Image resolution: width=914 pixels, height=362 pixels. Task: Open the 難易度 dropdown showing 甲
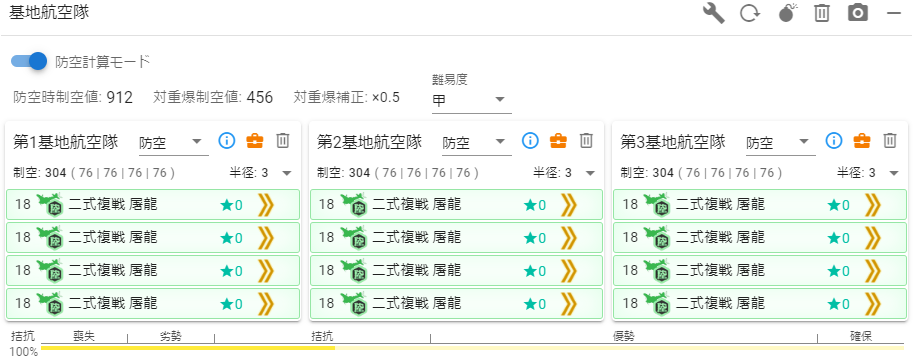tap(472, 100)
